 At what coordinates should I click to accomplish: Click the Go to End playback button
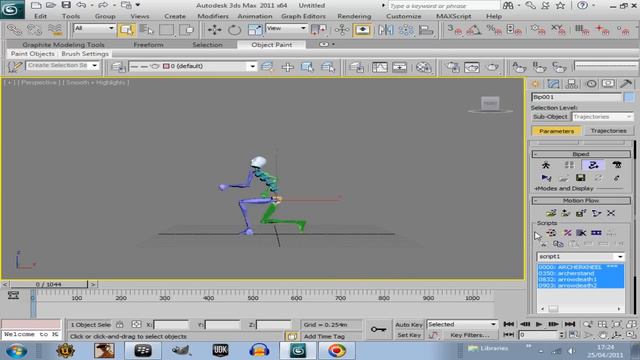click(x=569, y=324)
